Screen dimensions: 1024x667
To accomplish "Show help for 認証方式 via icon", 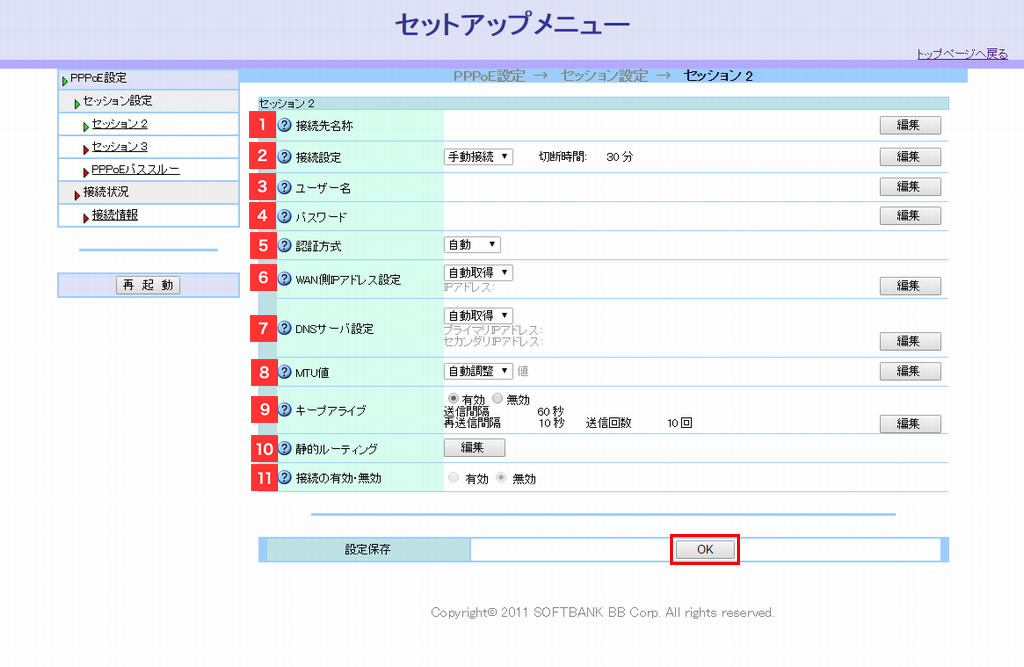I will [284, 245].
